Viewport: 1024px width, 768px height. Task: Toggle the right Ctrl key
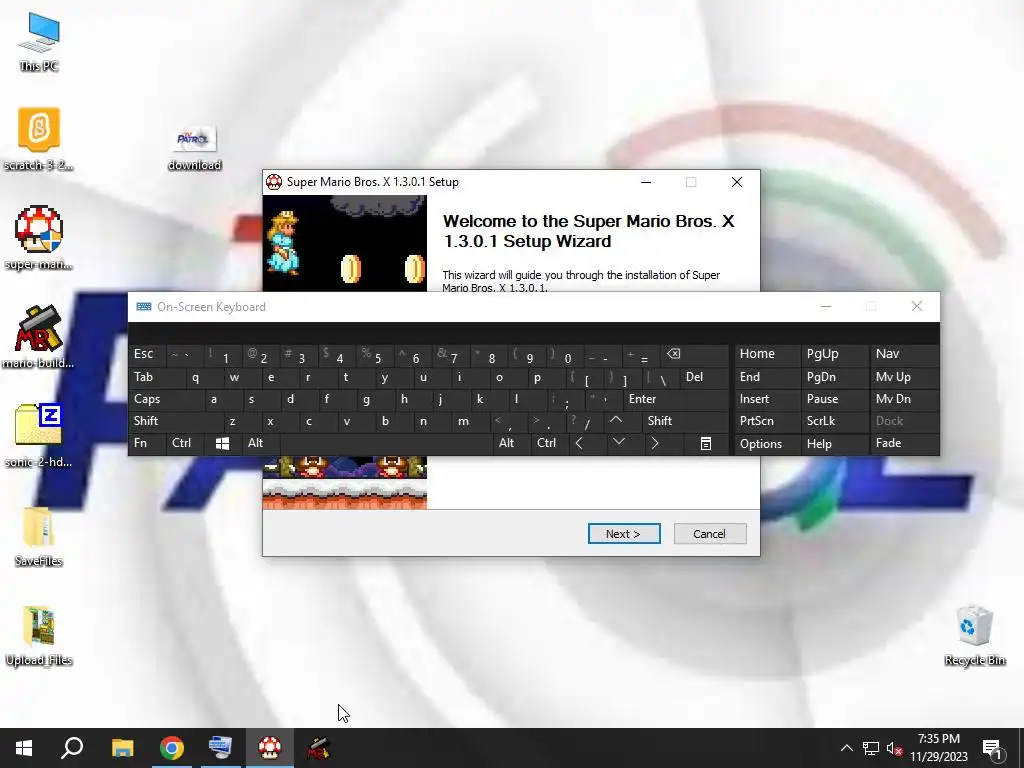coord(549,443)
